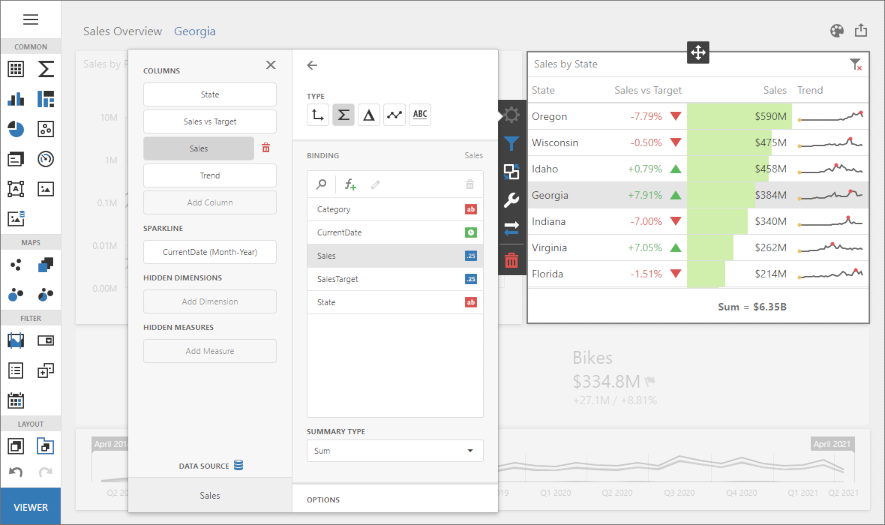Add a Group layout item

click(16, 446)
